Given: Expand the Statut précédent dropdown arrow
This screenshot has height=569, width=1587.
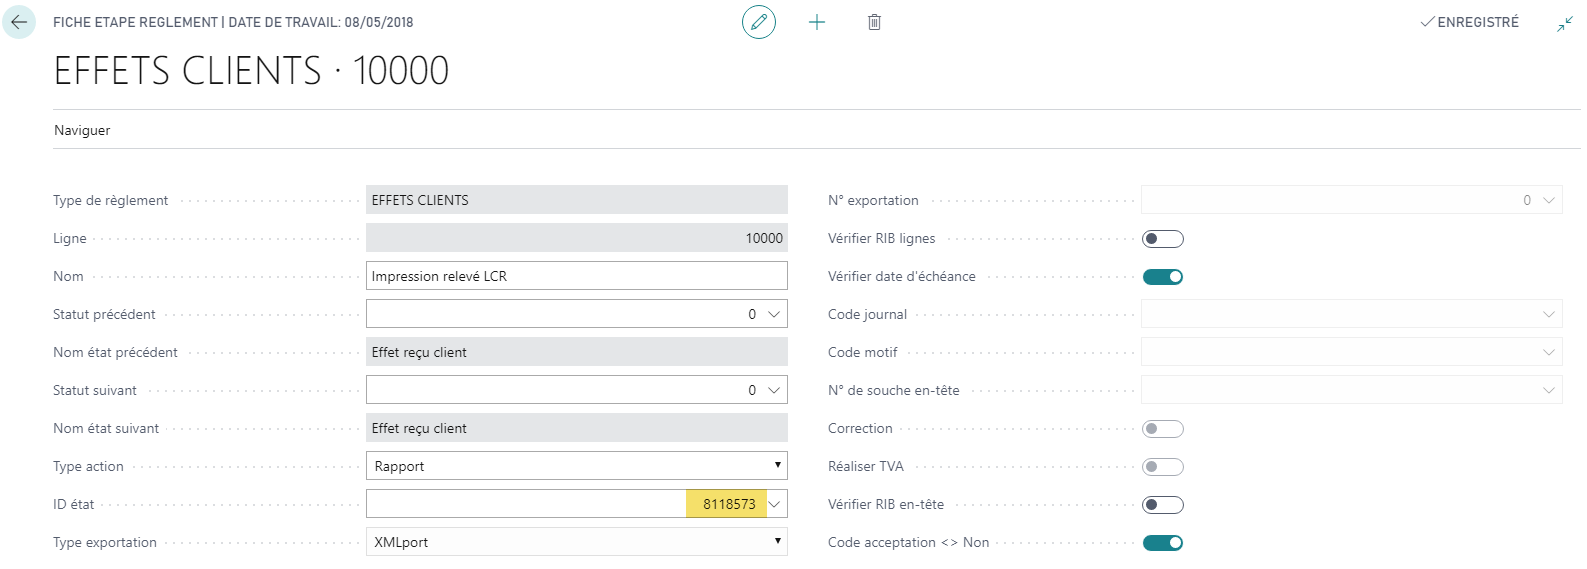Looking at the screenshot, I should click(774, 314).
